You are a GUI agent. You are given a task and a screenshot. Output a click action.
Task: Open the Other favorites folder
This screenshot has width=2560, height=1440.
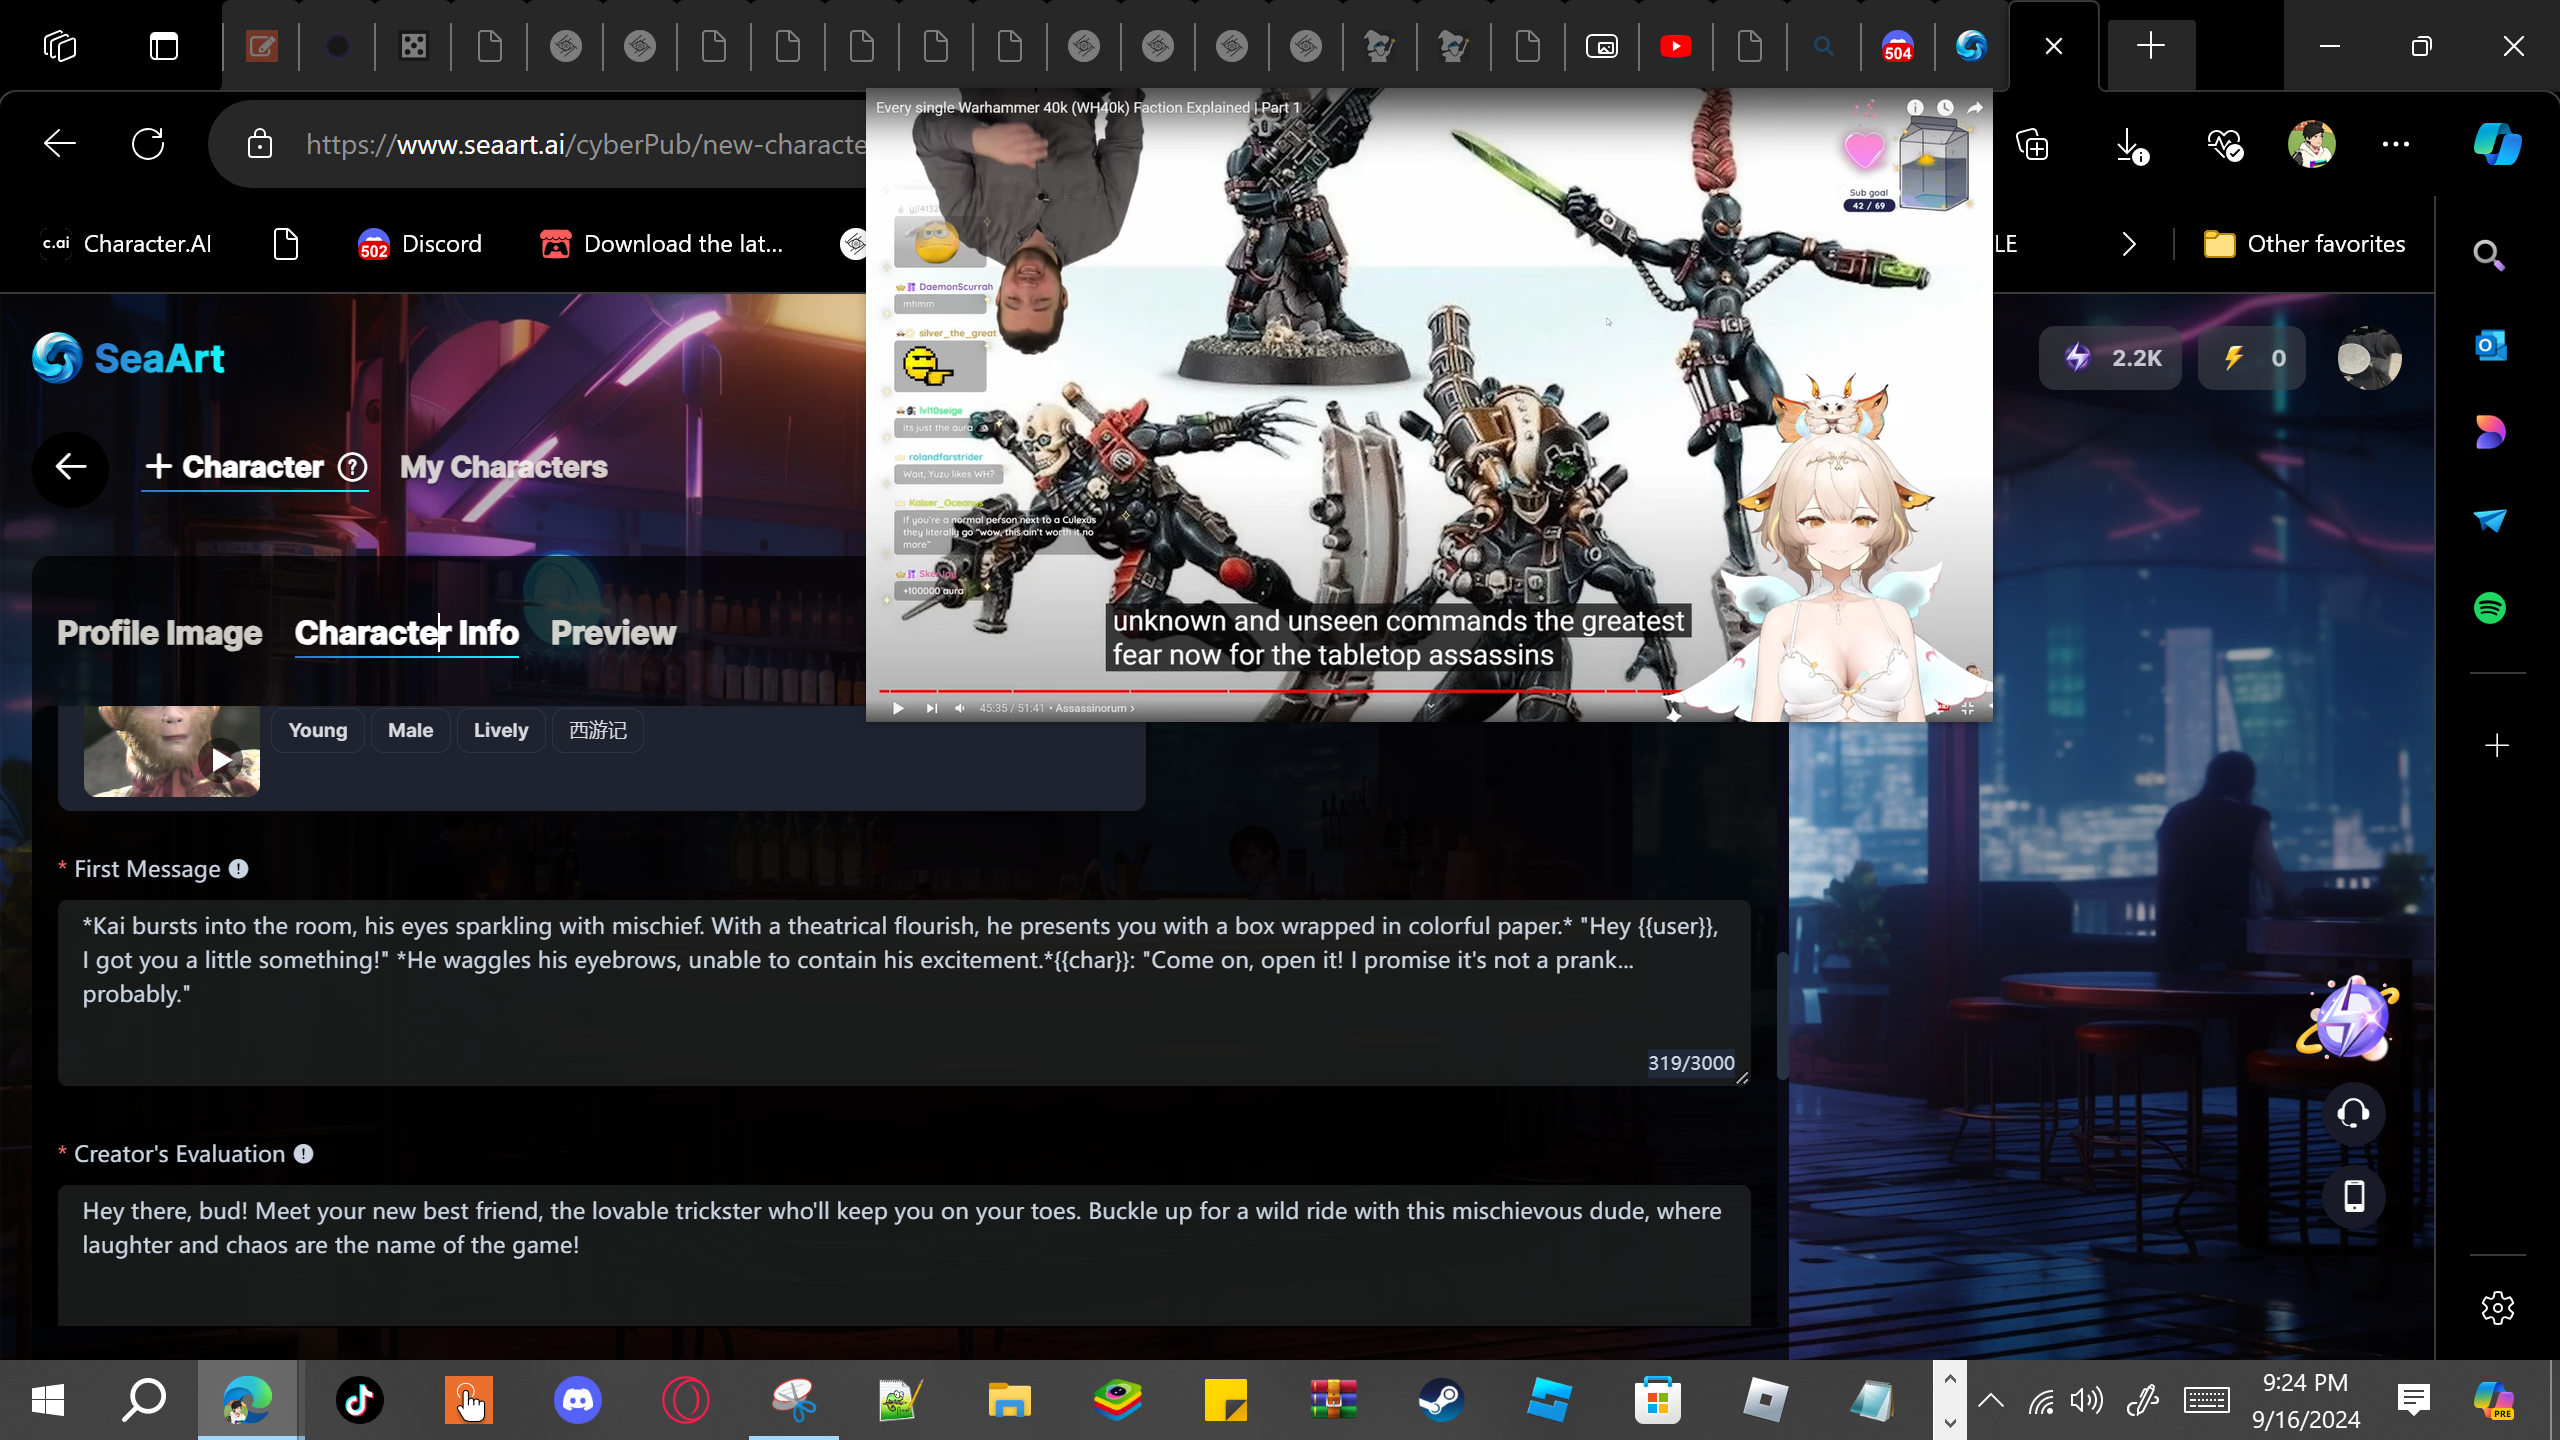tap(2304, 244)
